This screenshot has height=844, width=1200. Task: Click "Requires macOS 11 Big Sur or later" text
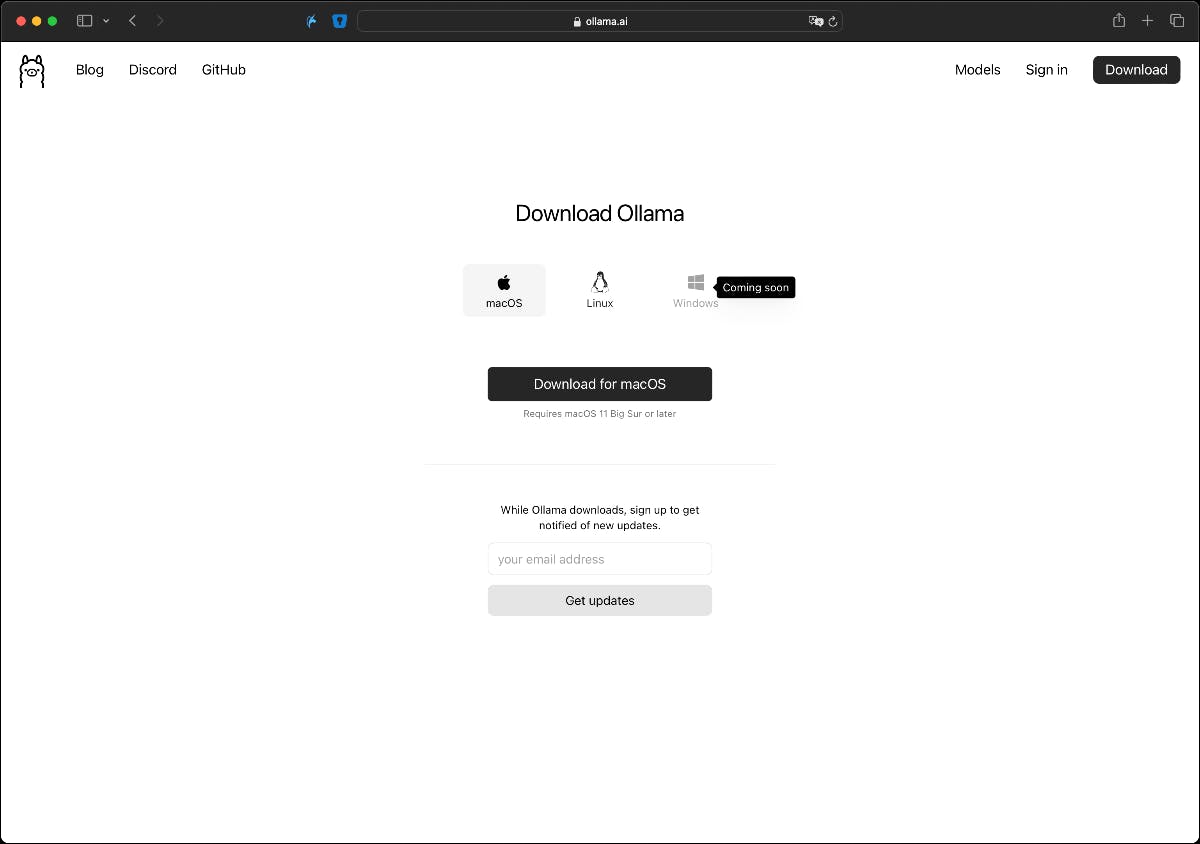(x=600, y=414)
